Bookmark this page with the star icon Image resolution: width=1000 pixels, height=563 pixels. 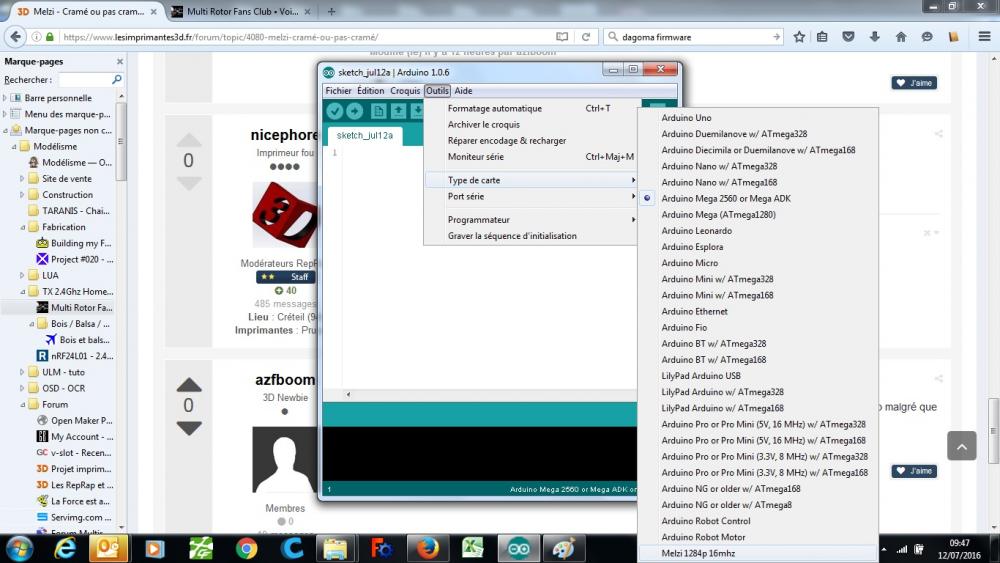[799, 37]
